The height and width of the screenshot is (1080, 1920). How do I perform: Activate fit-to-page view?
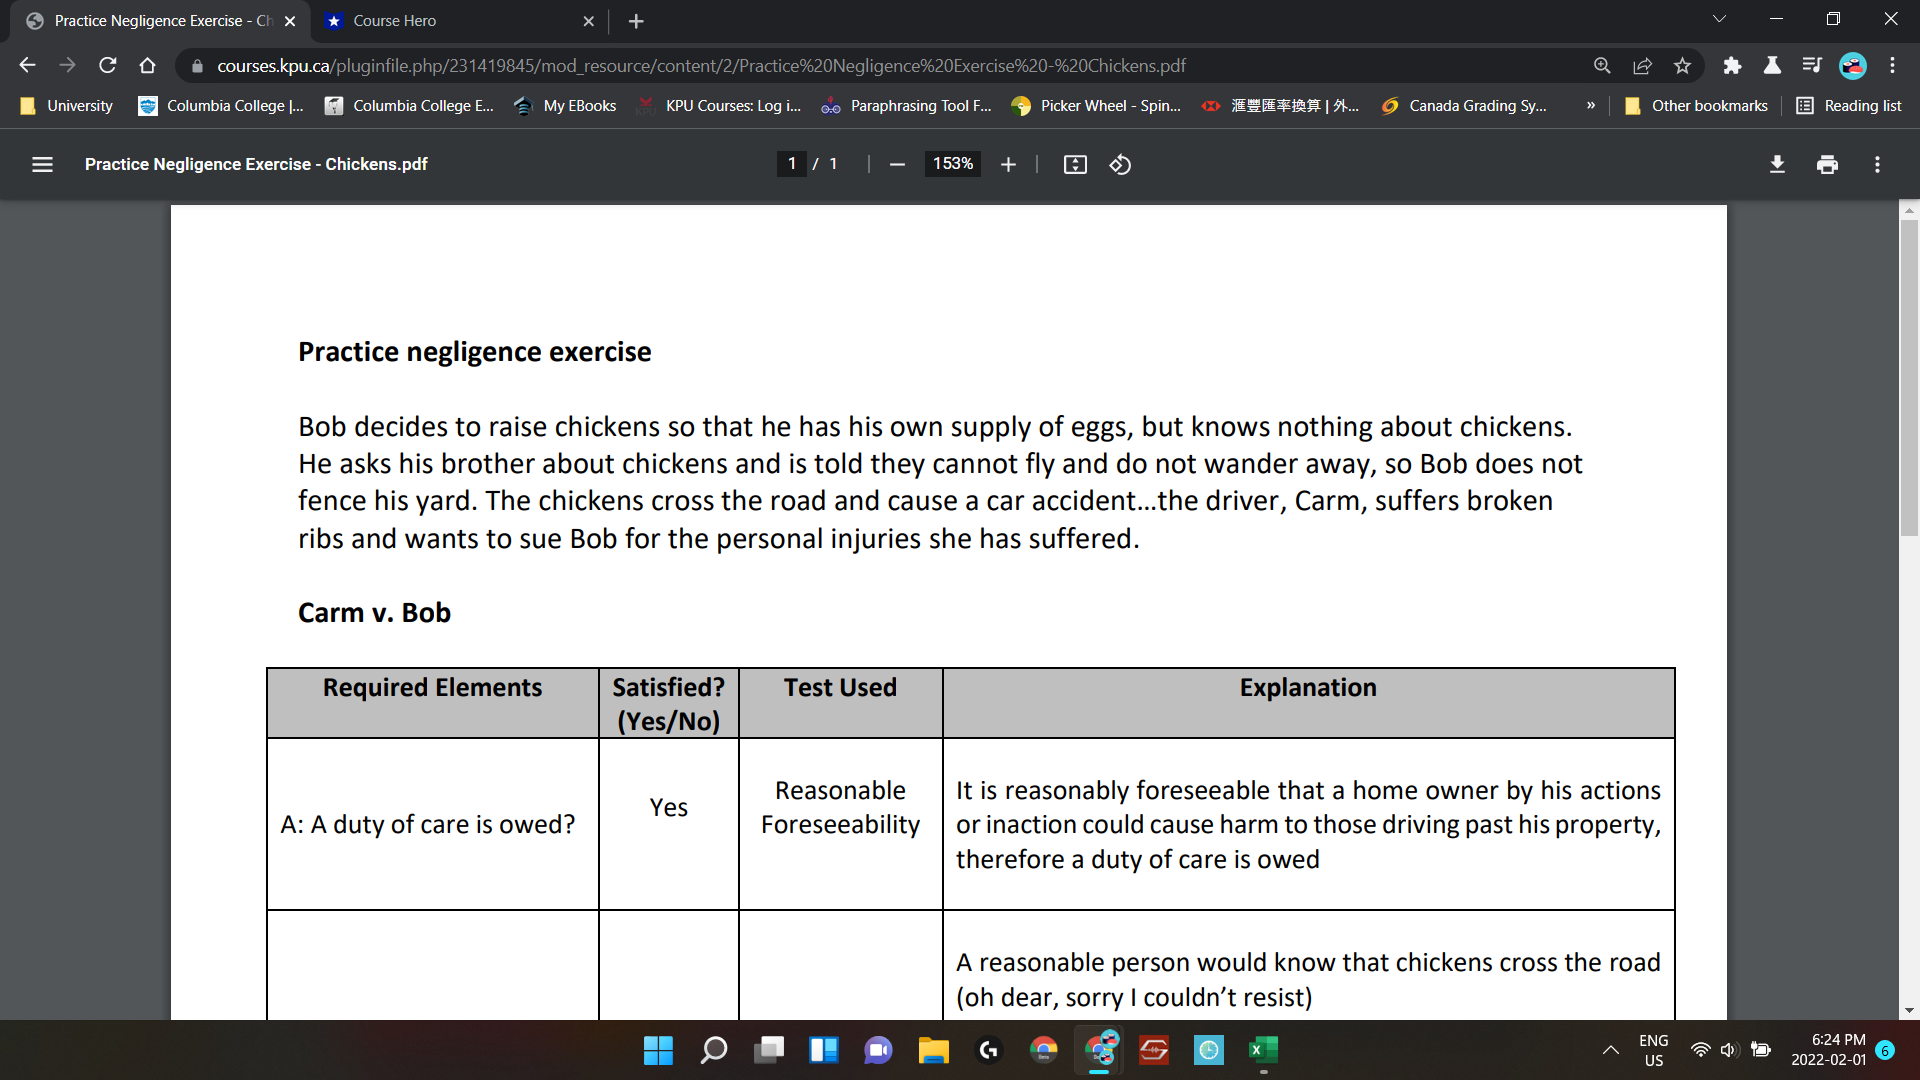click(x=1076, y=164)
